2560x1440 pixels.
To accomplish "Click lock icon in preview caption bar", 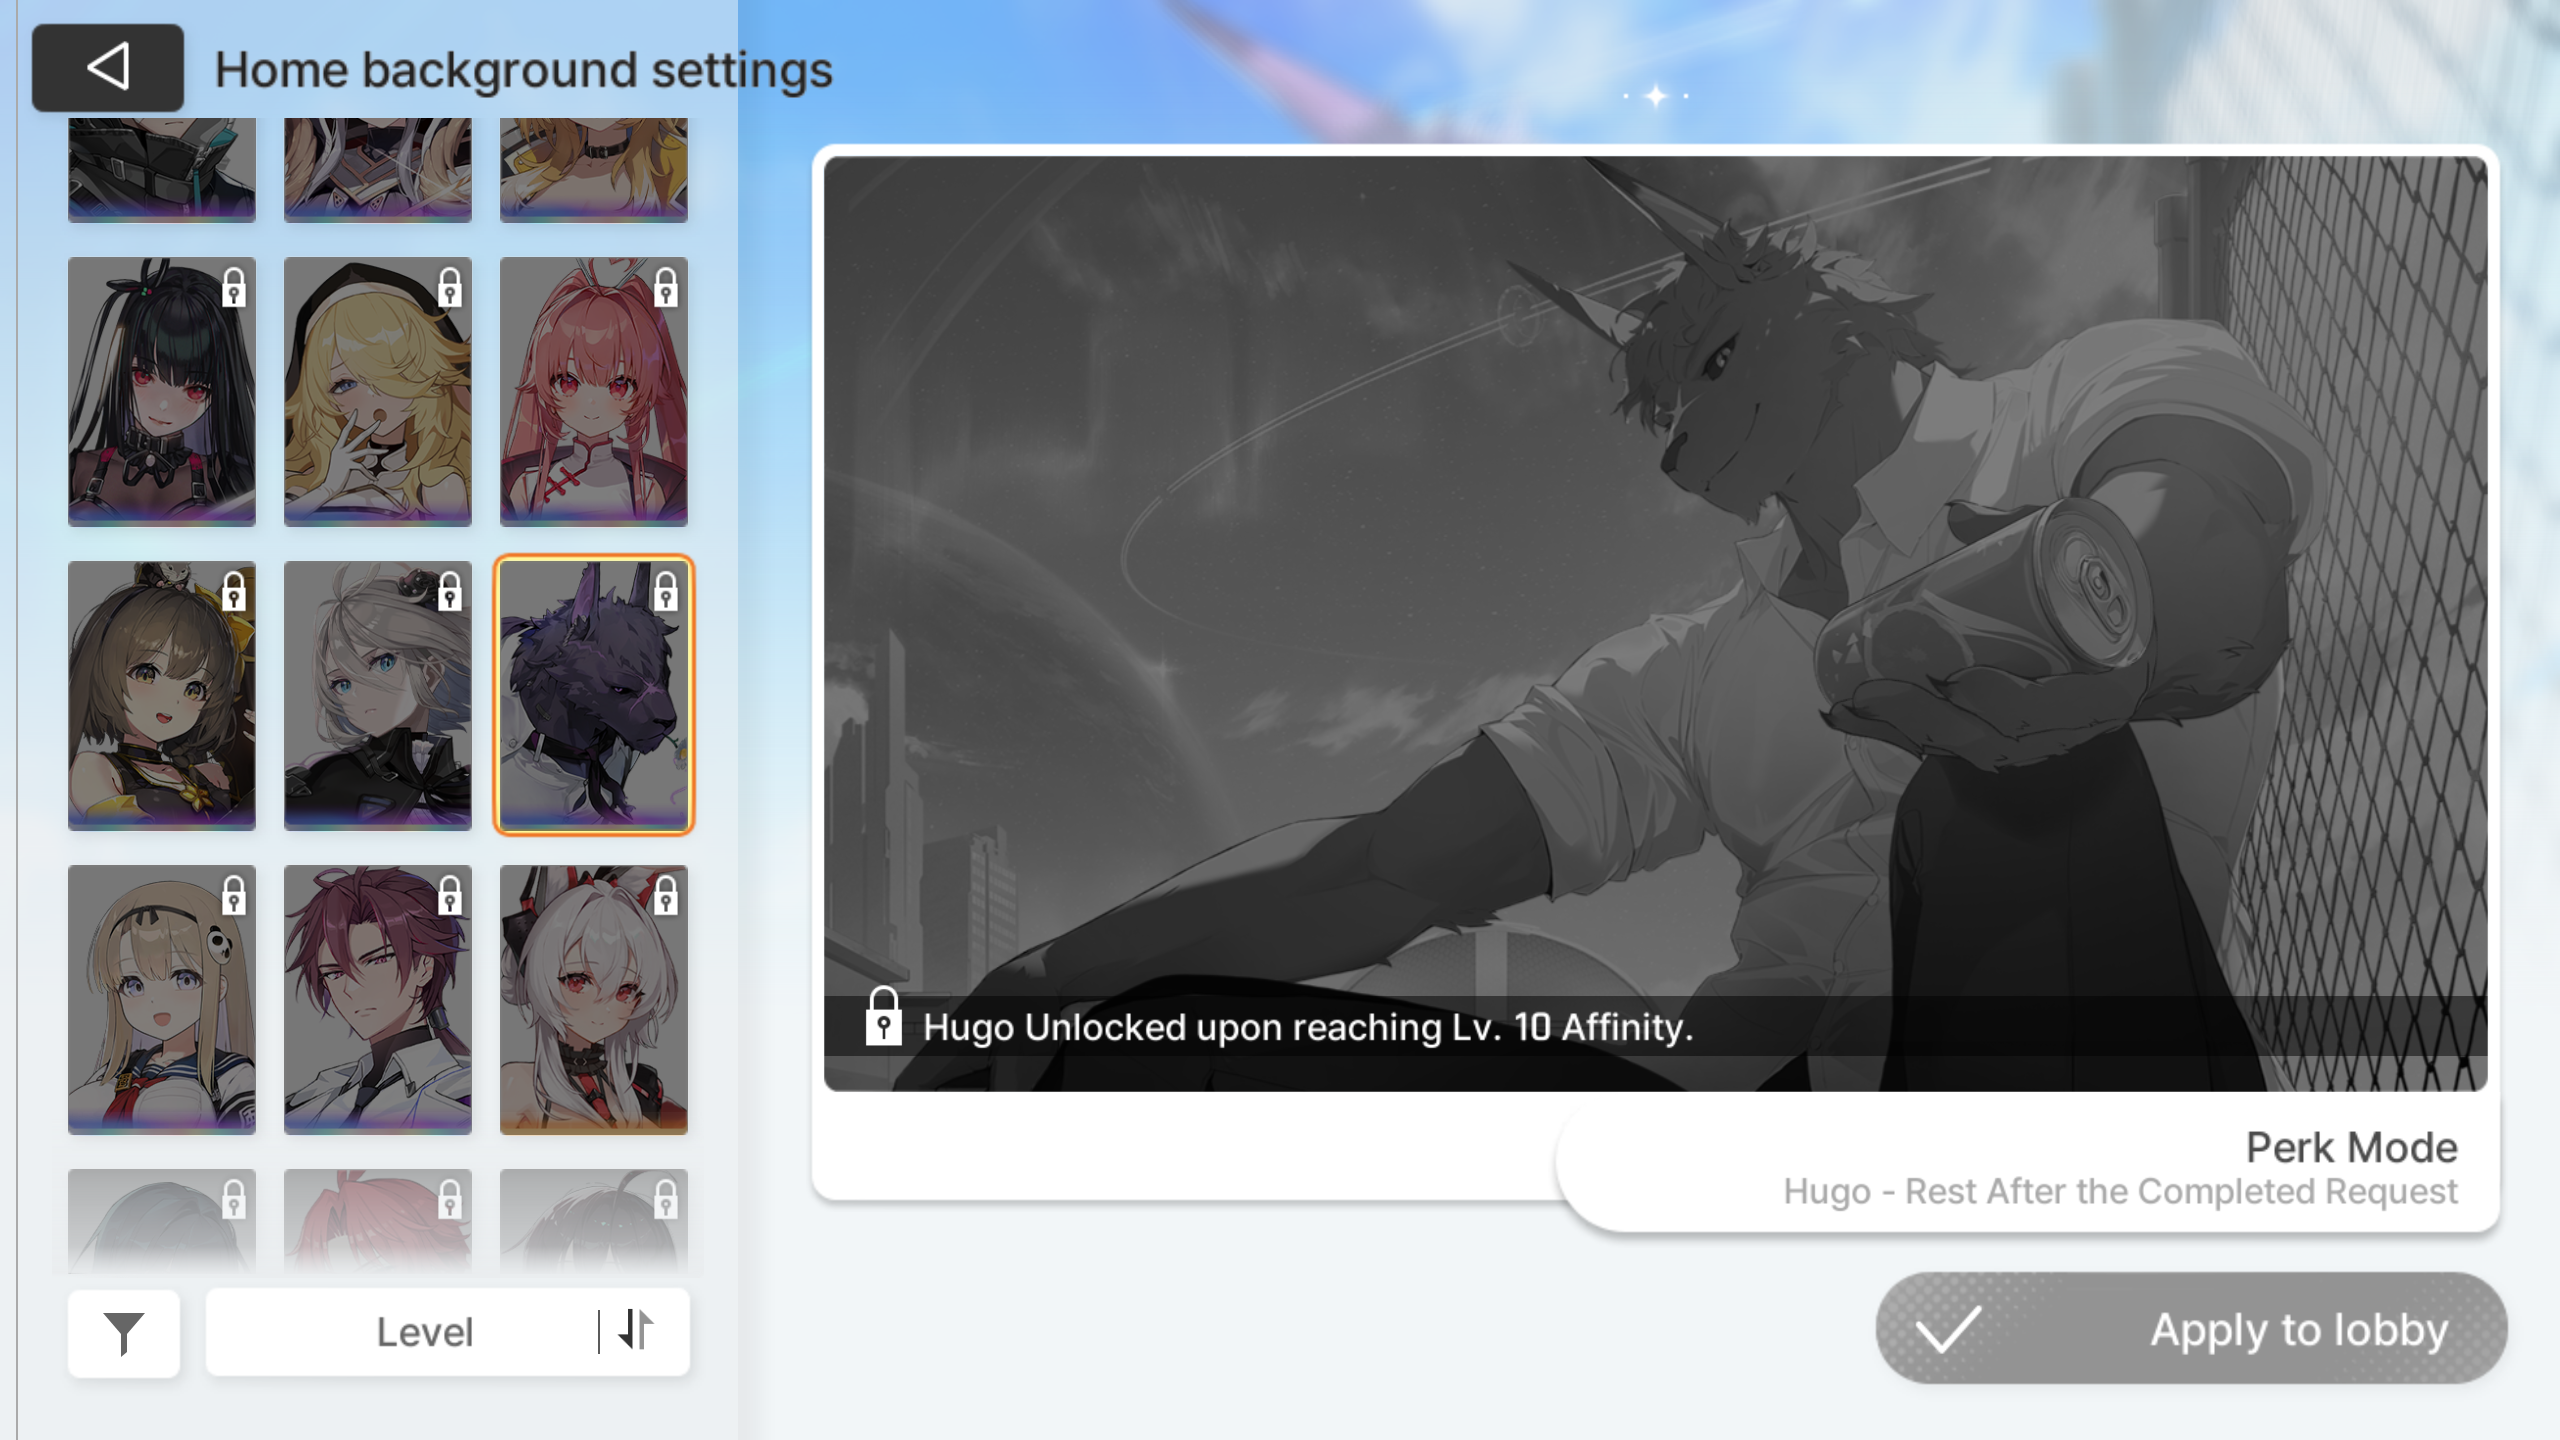I will click(883, 1018).
